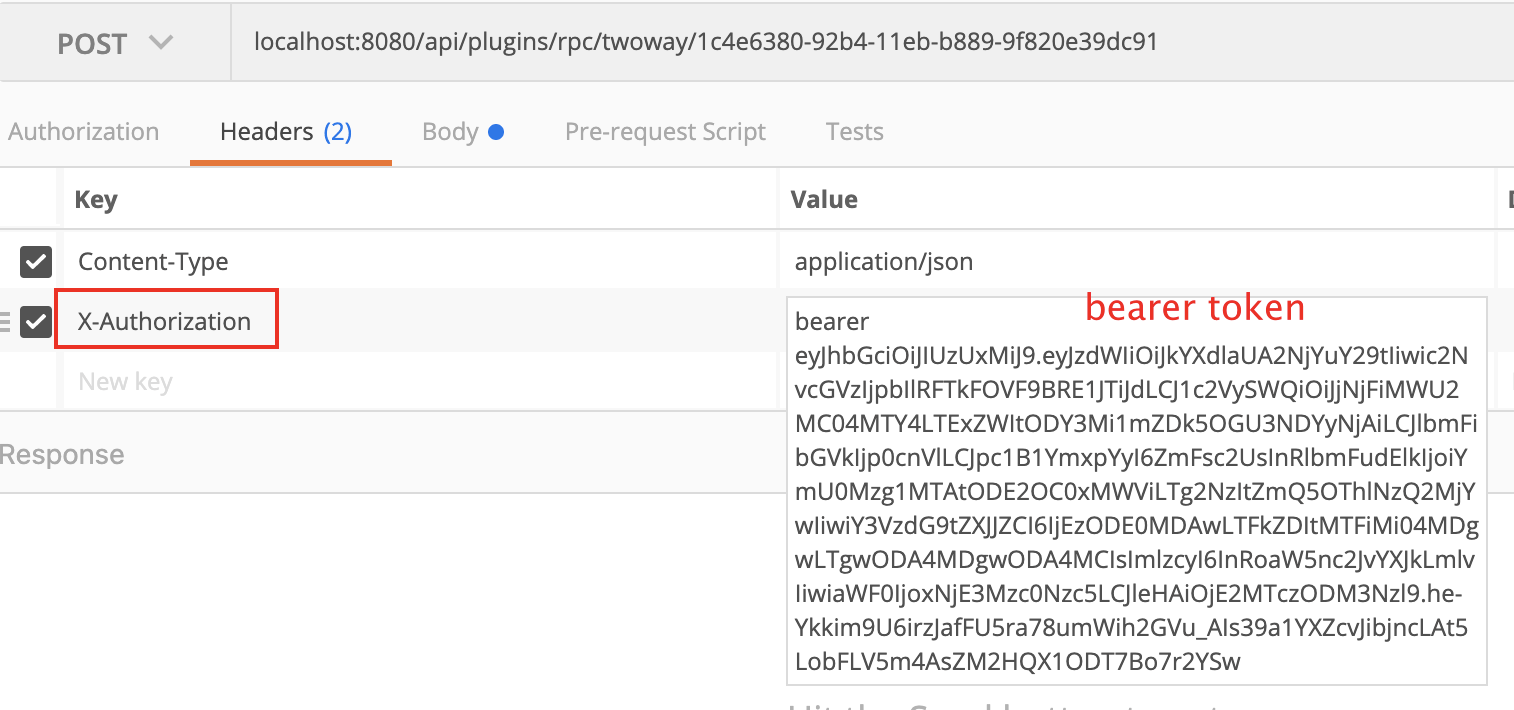Click the partially visible column header after Value
The width and height of the screenshot is (1514, 710).
[x=1508, y=199]
